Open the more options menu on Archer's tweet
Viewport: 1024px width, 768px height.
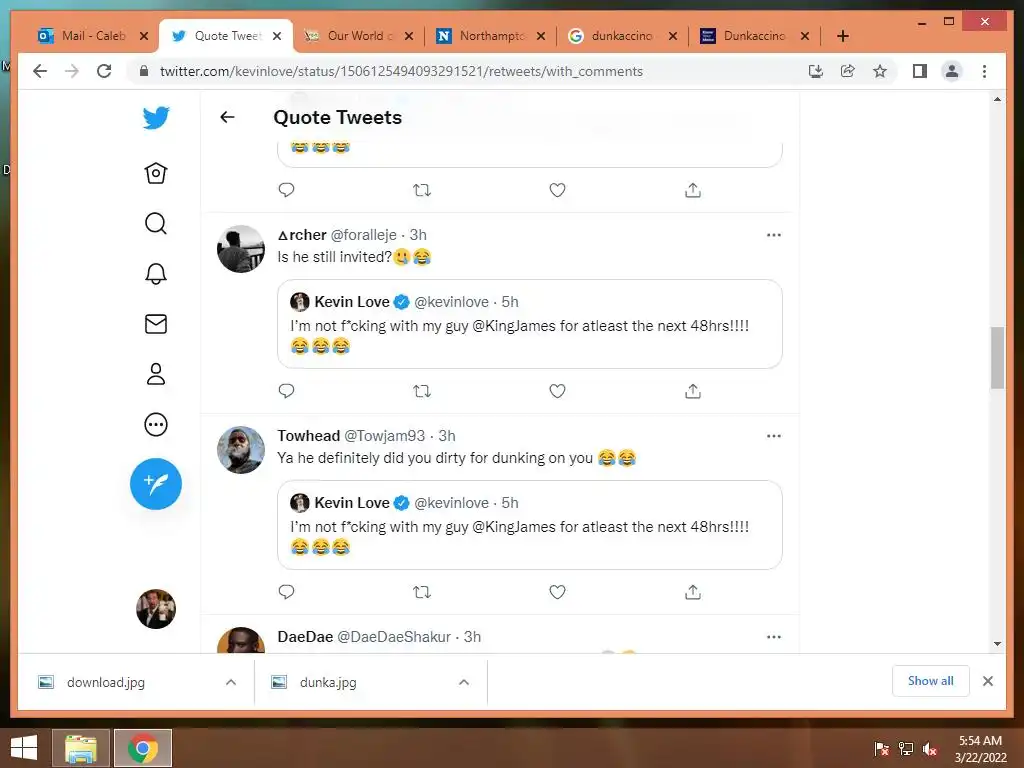pyautogui.click(x=774, y=235)
